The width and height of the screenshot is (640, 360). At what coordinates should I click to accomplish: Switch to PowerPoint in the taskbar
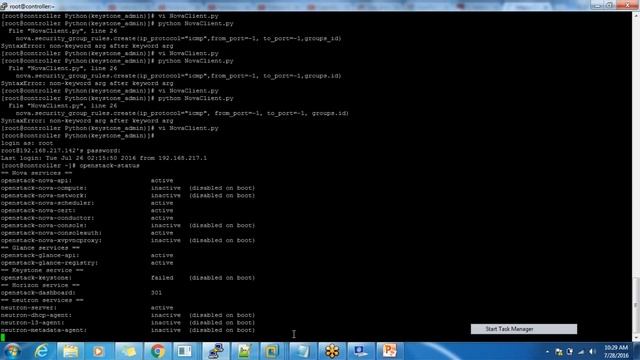point(389,351)
